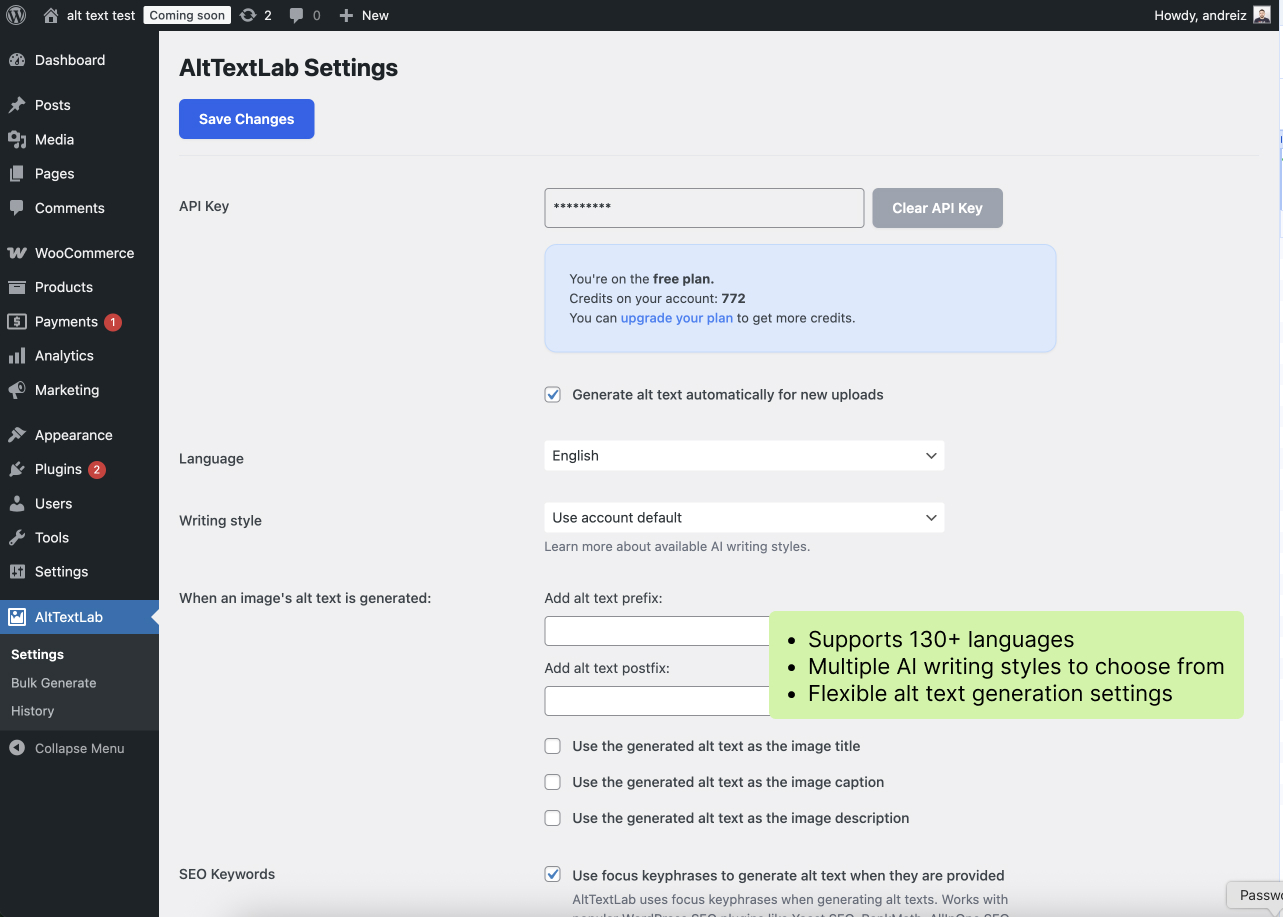Screen dimensions: 1283x917
Task: Click the Posts pushpin icon
Action: tap(17, 105)
